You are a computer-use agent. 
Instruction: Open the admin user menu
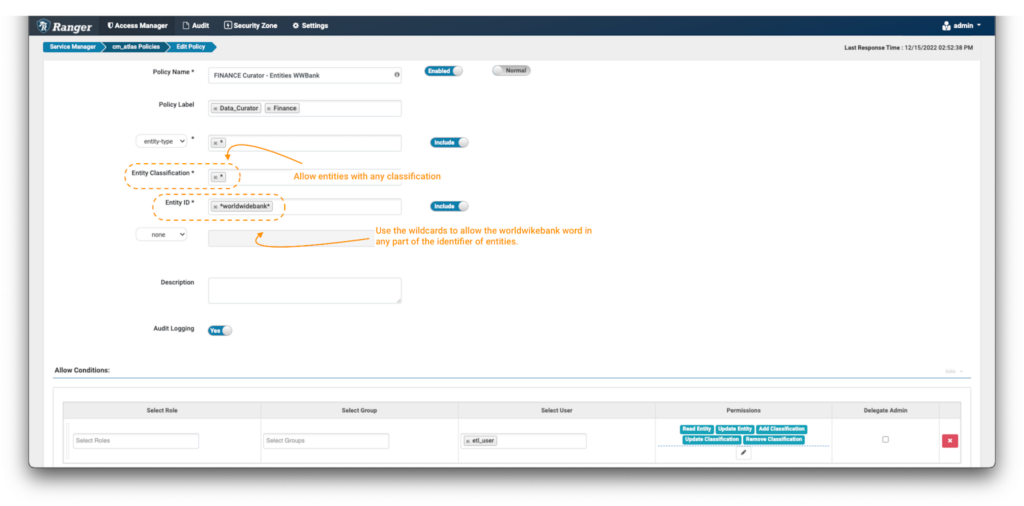(962, 25)
